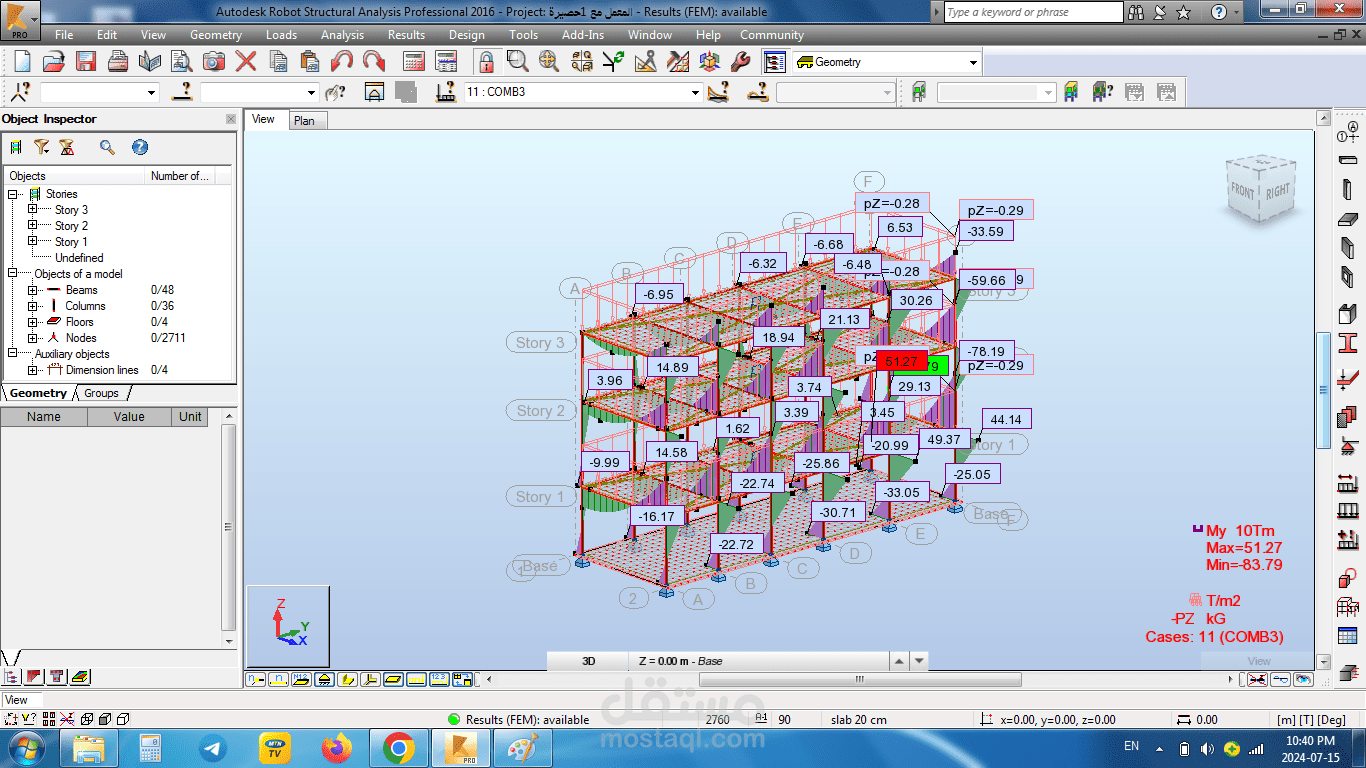Toggle the padlock selection lock
Viewport: 1366px width, 768px height.
click(x=485, y=61)
